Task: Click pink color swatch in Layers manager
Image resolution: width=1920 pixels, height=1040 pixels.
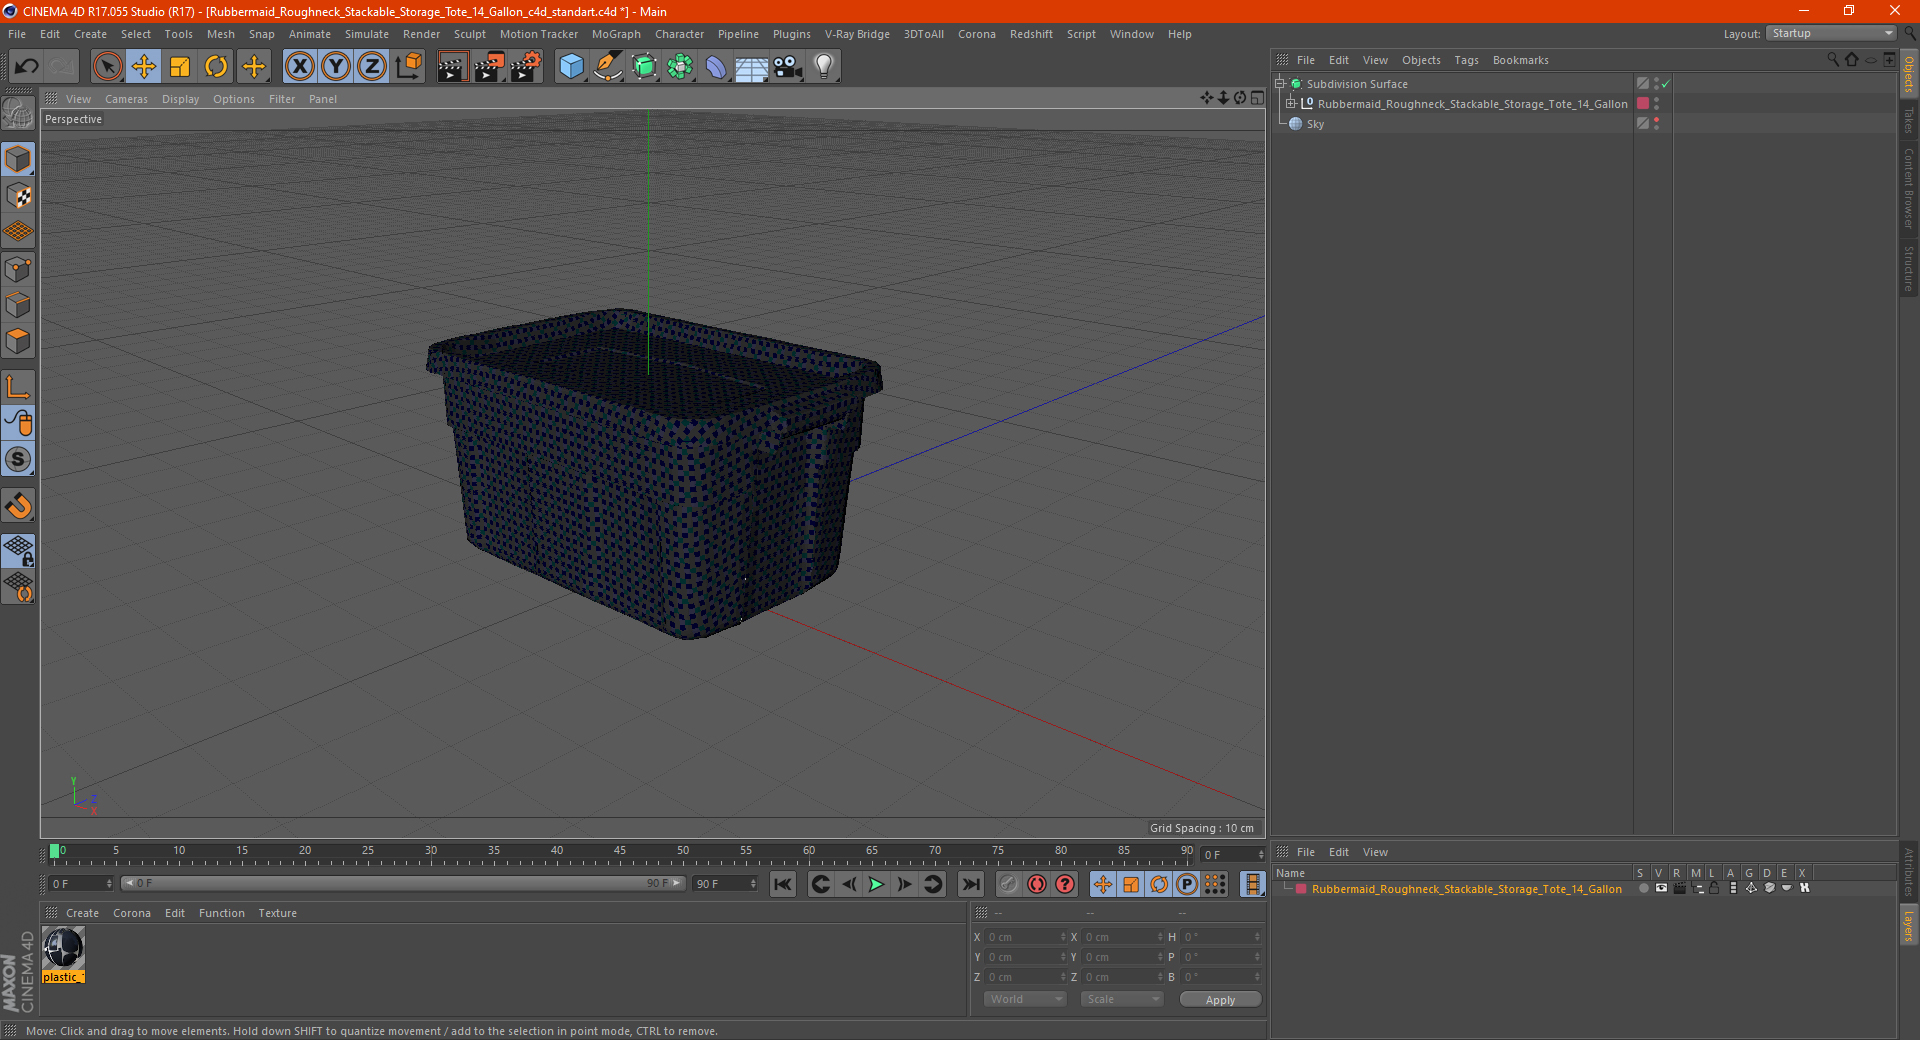Action: pos(1301,889)
